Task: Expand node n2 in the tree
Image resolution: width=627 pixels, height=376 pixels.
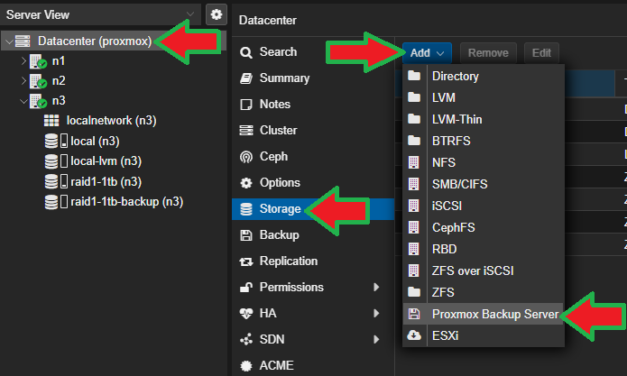Action: coord(24,81)
